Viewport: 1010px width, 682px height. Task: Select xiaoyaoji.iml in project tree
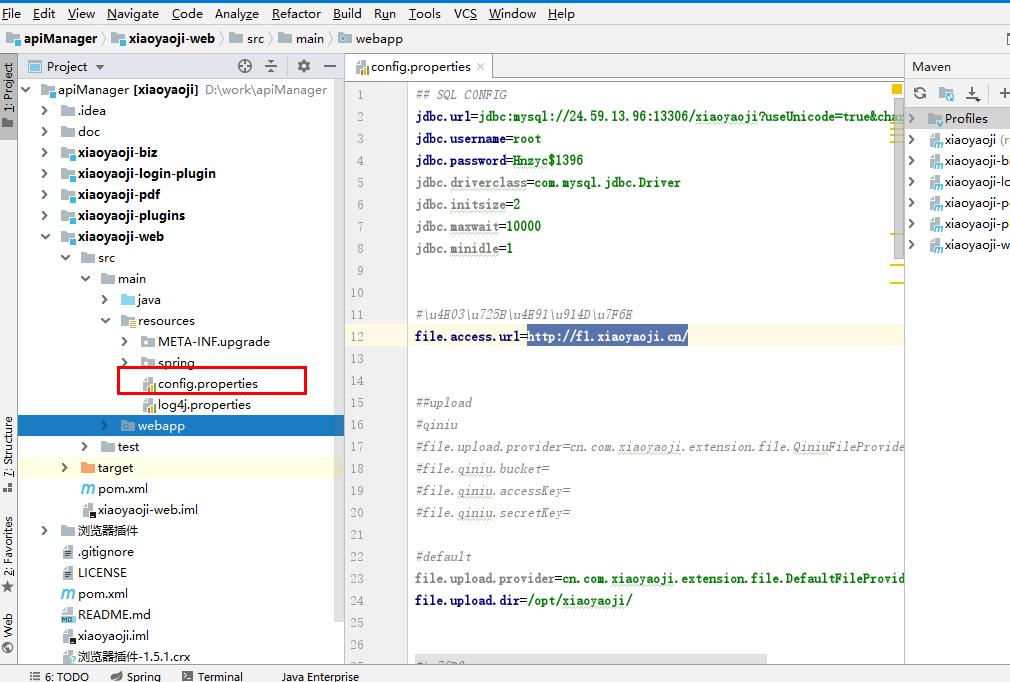pyautogui.click(x=113, y=636)
